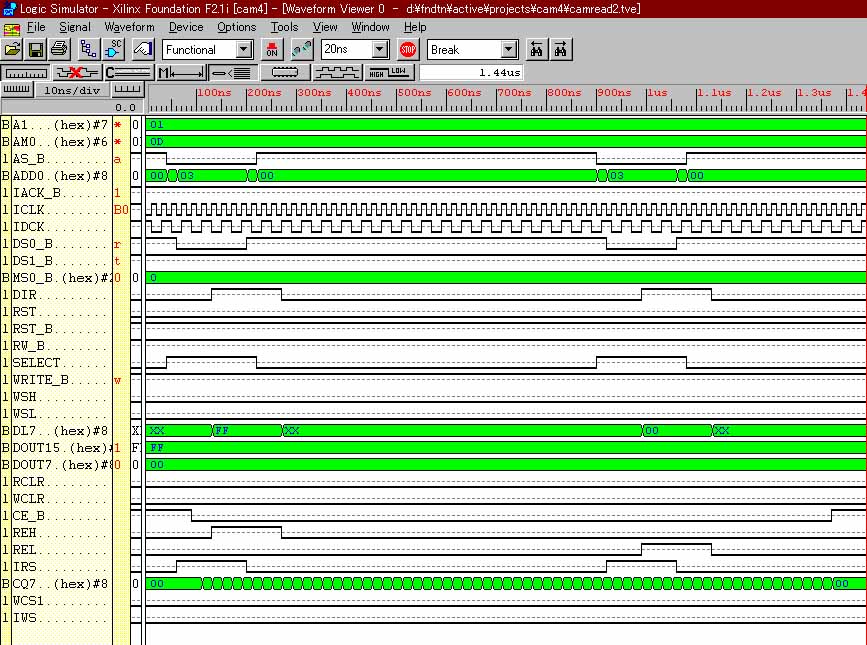This screenshot has height=645, width=867.
Task: Click the Print icon in toolbar
Action: [x=58, y=49]
